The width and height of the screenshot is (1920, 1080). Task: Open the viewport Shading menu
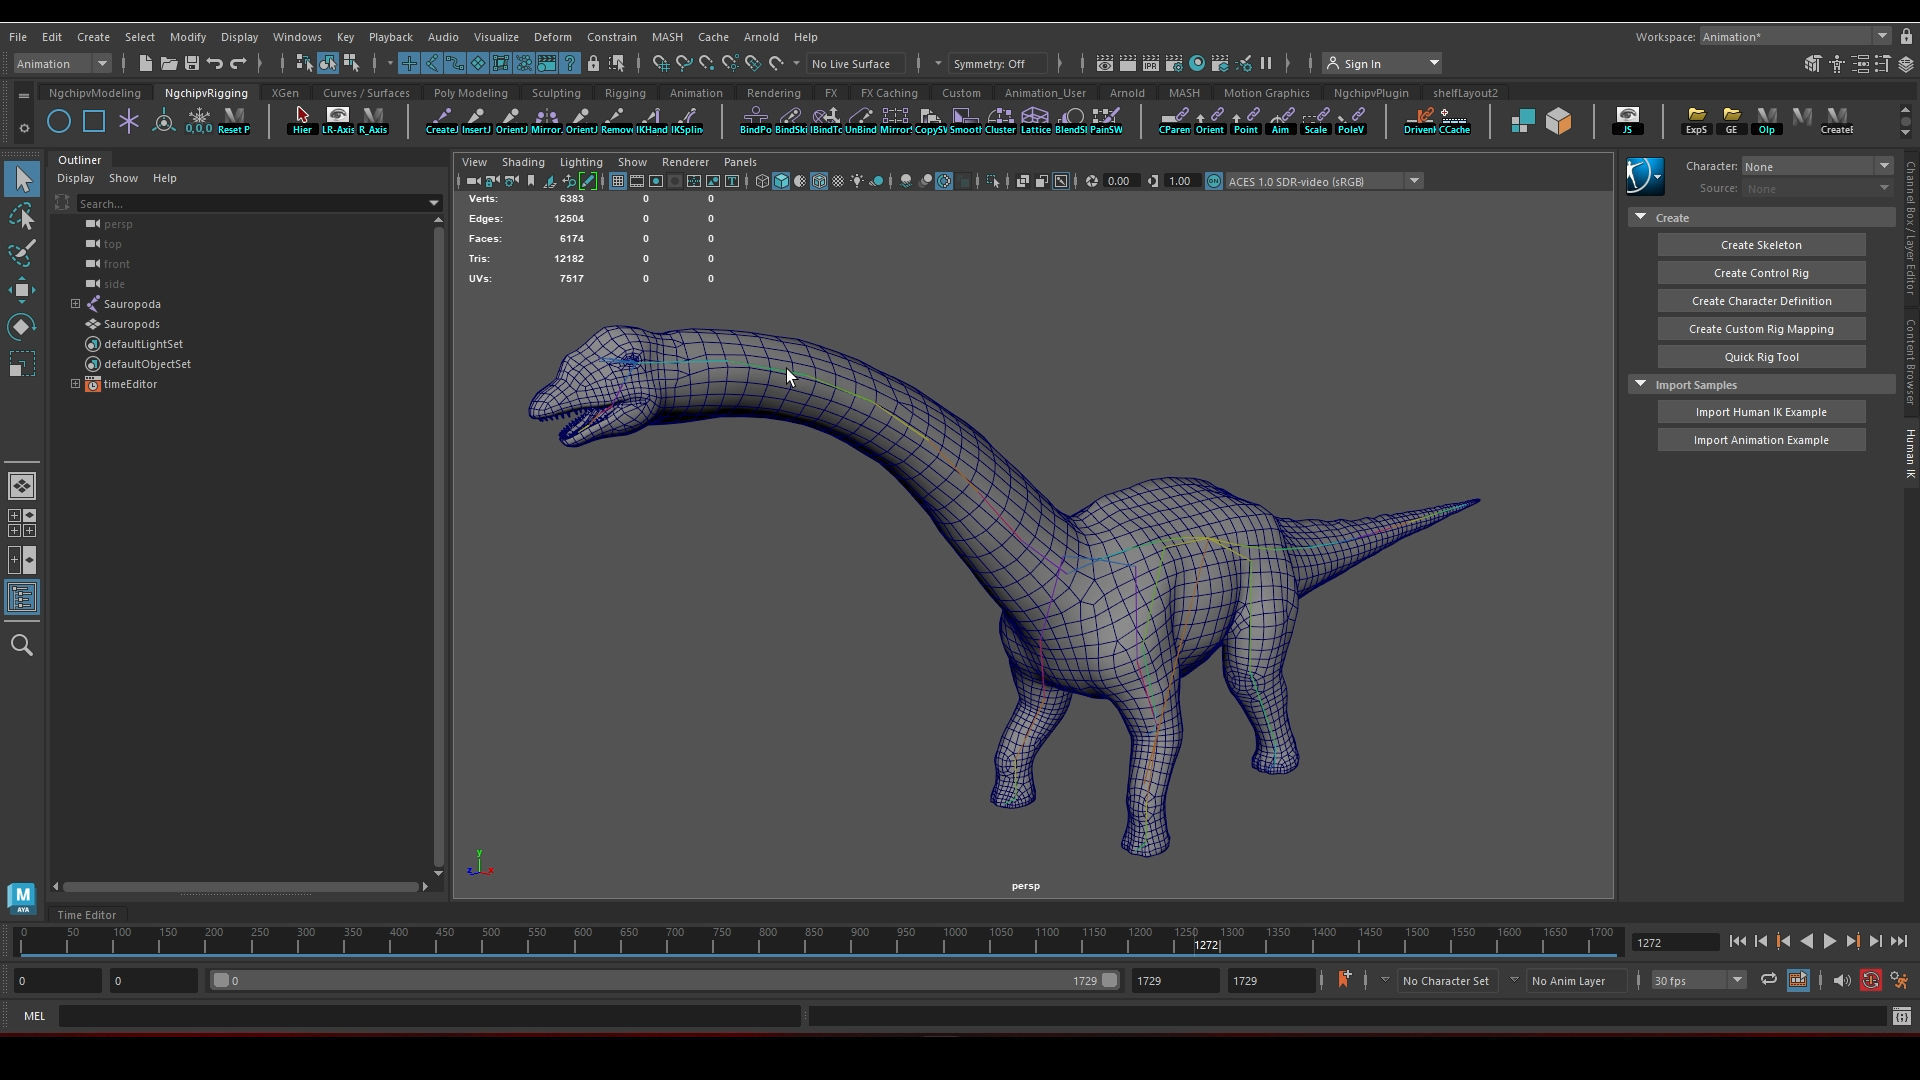(523, 162)
